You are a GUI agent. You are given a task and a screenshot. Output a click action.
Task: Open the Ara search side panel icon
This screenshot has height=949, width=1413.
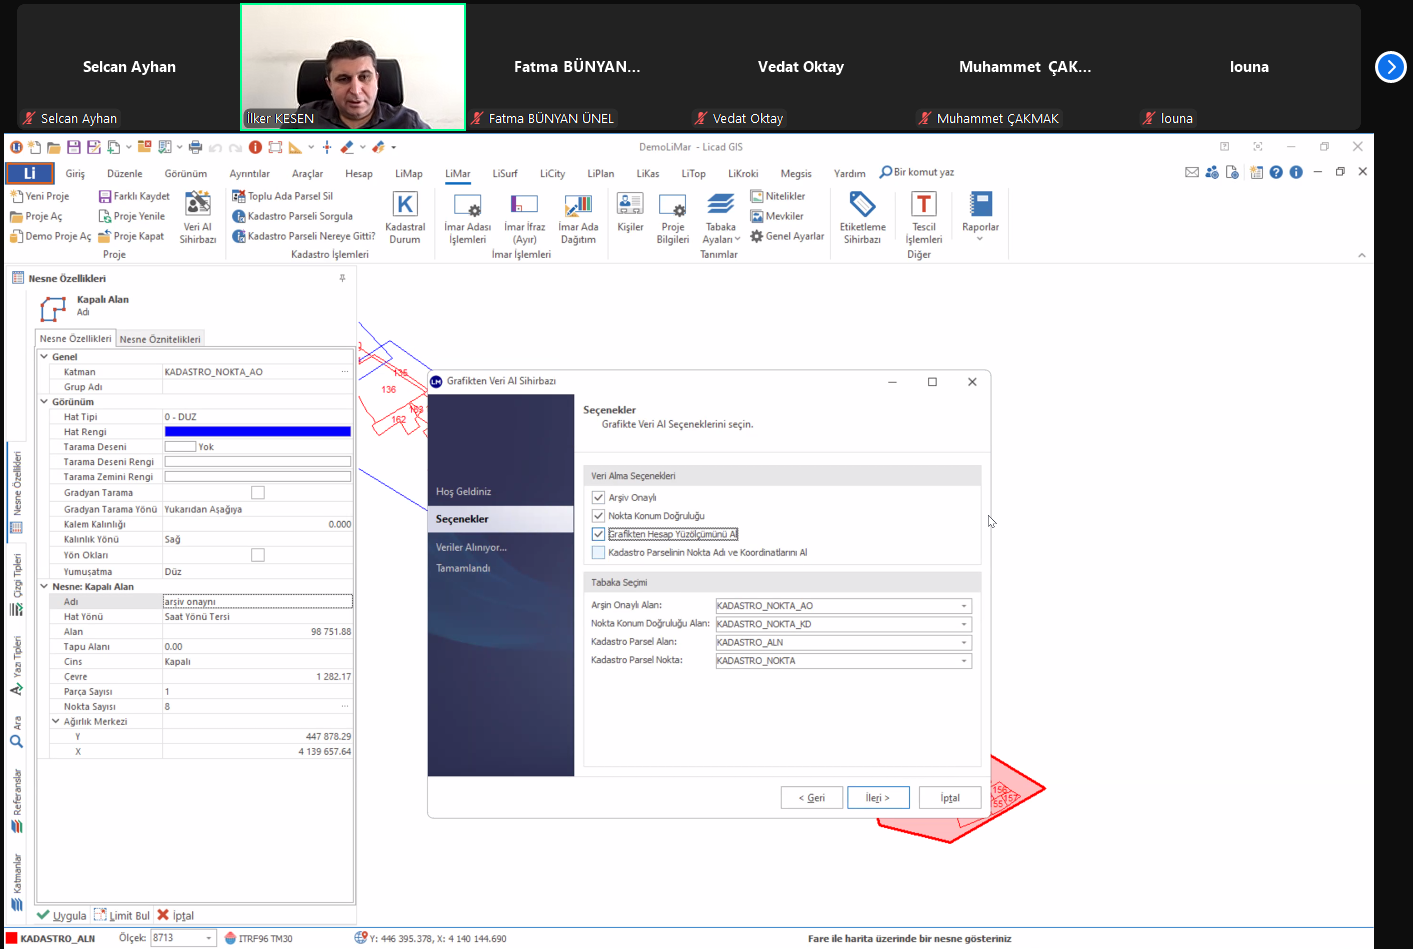[x=16, y=741]
